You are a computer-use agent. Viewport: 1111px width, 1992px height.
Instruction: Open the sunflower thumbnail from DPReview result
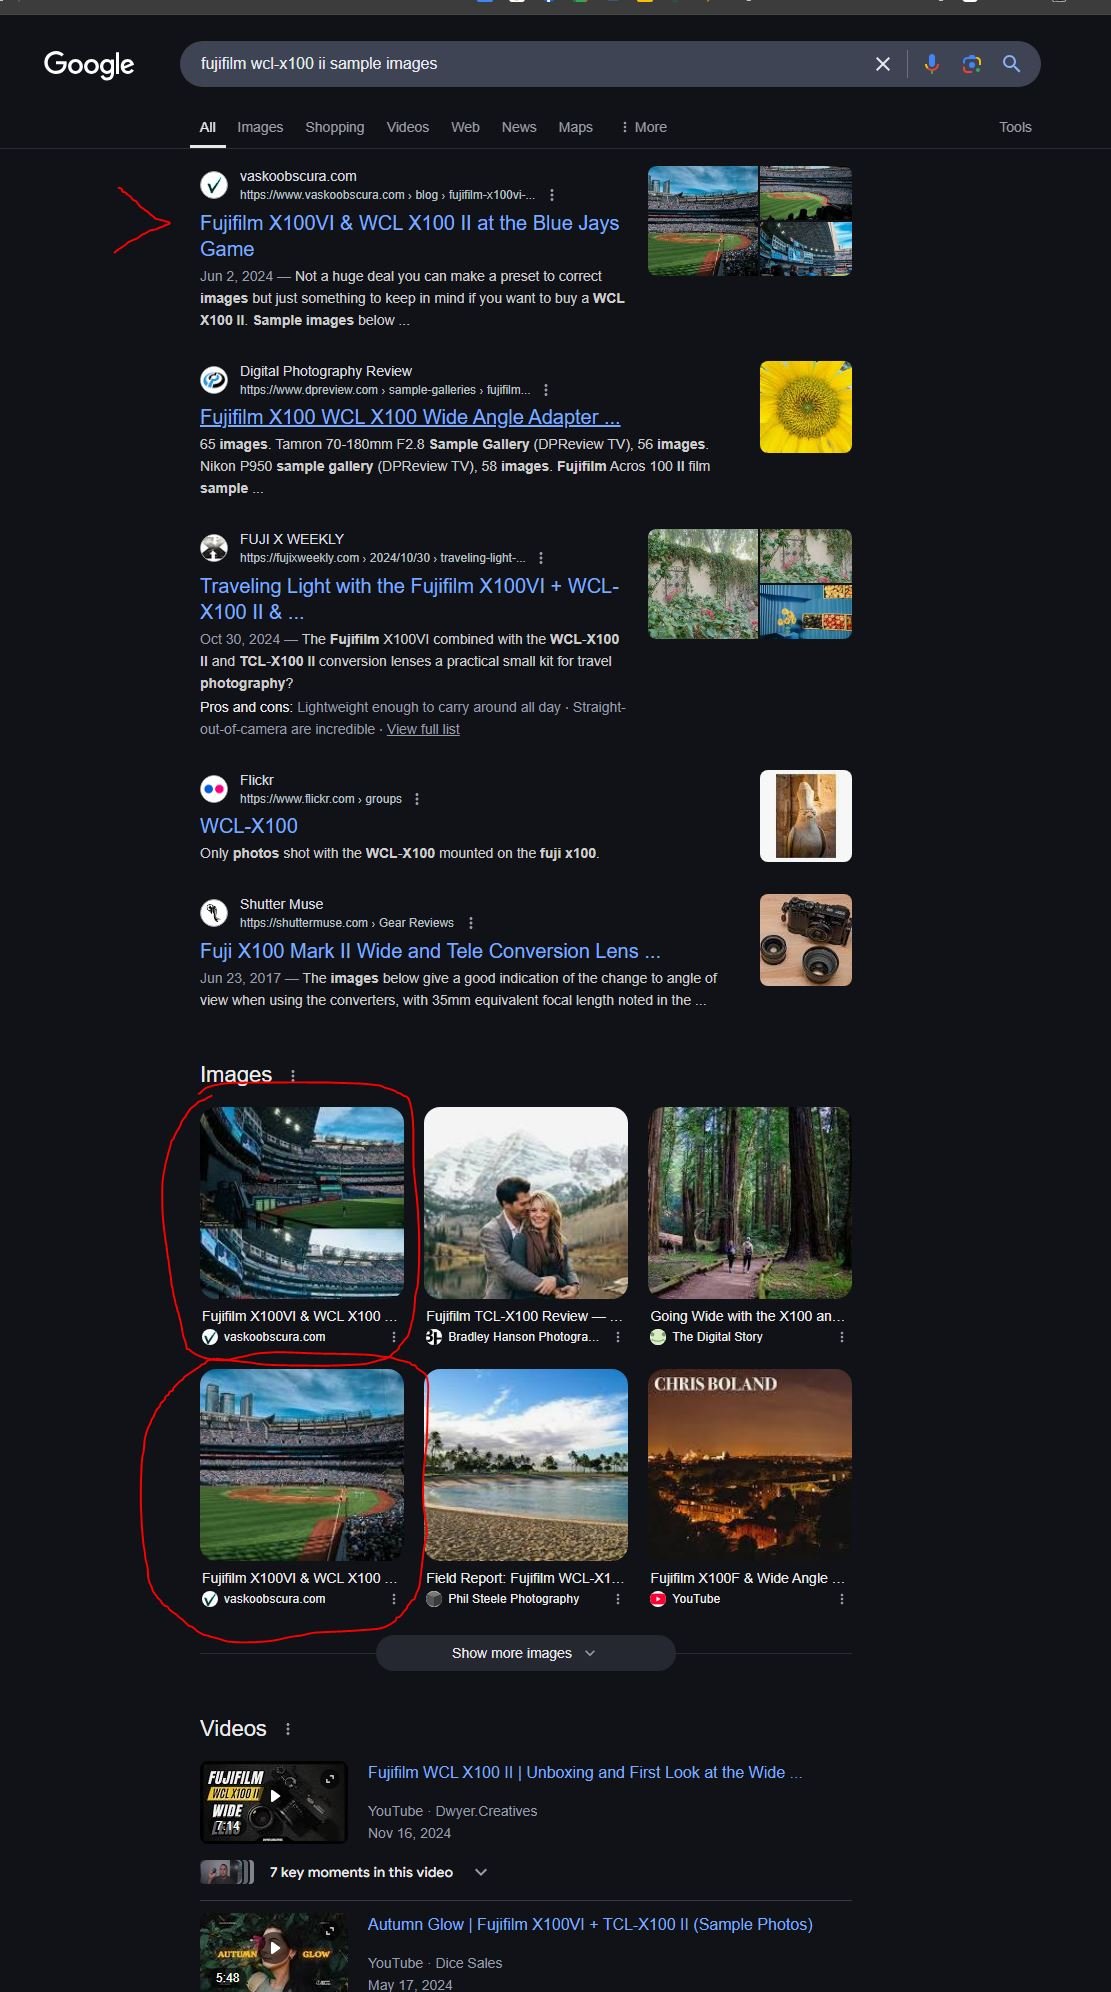pos(806,407)
